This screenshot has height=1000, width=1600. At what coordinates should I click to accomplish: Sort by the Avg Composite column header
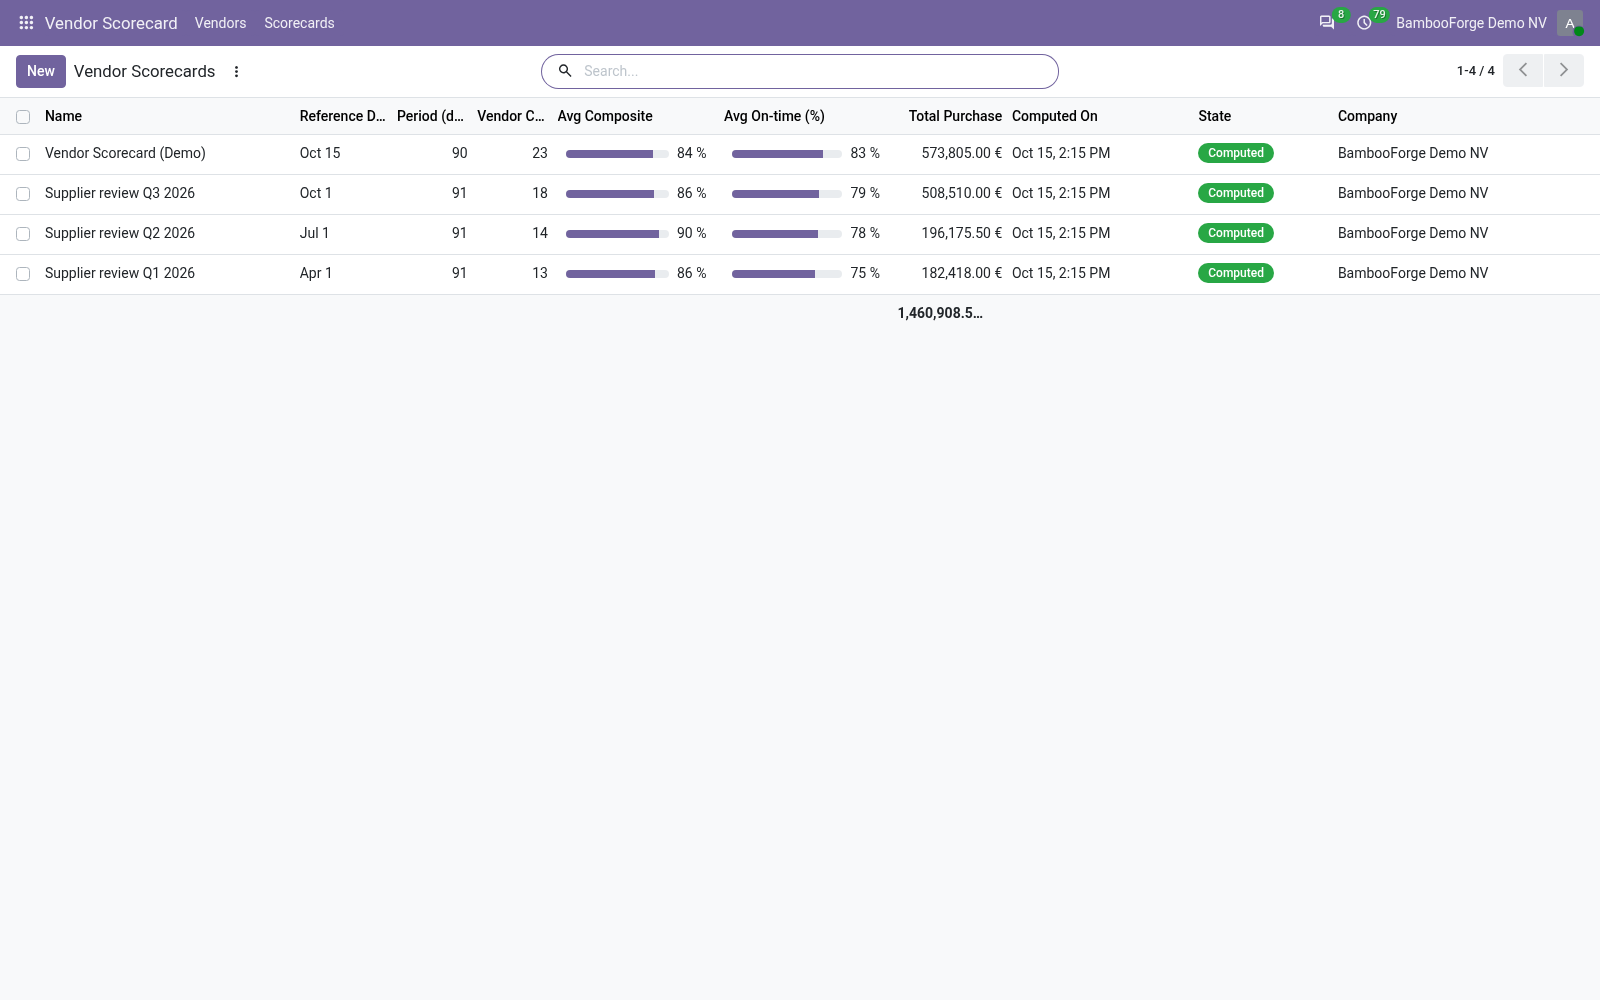point(605,116)
